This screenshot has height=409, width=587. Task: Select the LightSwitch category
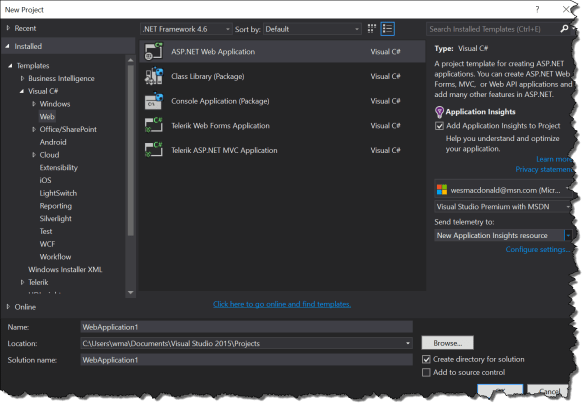point(58,193)
